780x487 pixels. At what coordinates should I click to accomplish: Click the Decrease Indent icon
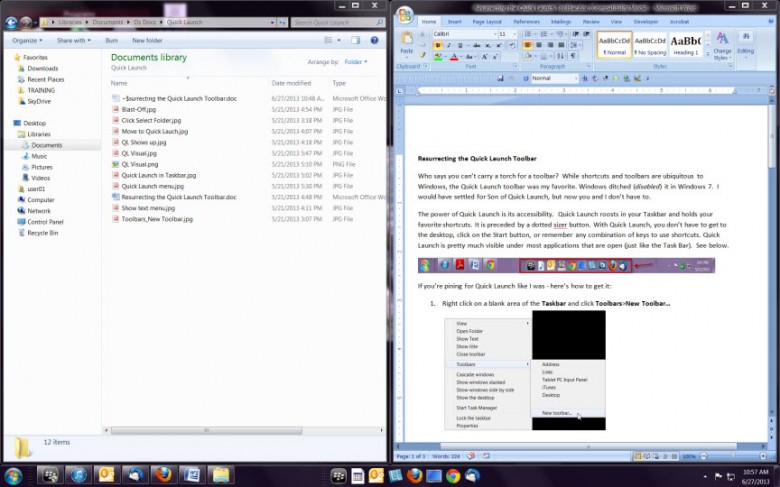(576, 34)
